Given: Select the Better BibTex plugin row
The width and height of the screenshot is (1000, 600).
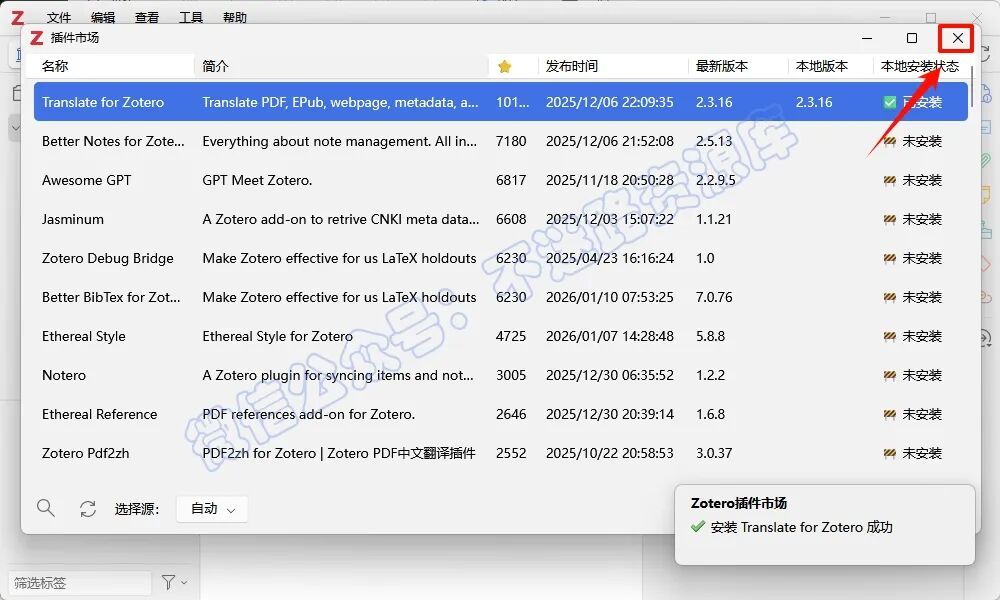Looking at the screenshot, I should [x=501, y=297].
